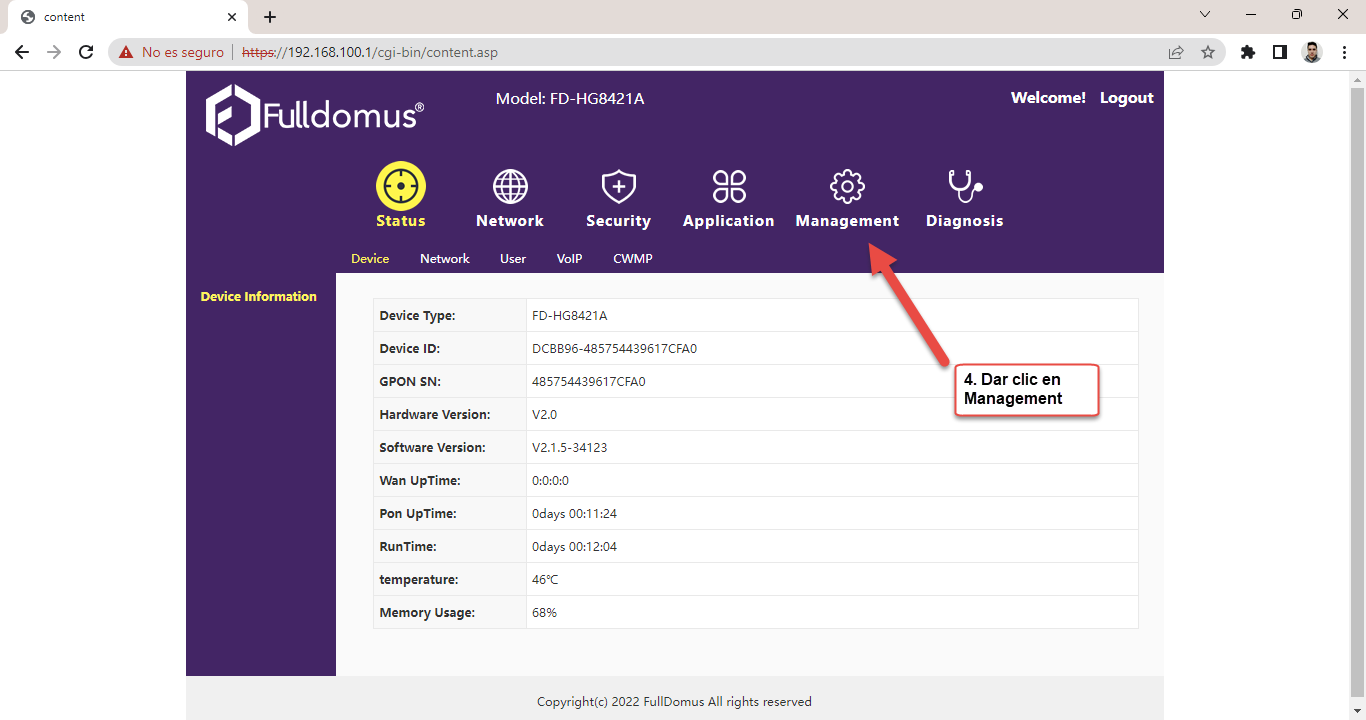Select the Device submenu tab
The image size is (1366, 720).
click(x=370, y=258)
